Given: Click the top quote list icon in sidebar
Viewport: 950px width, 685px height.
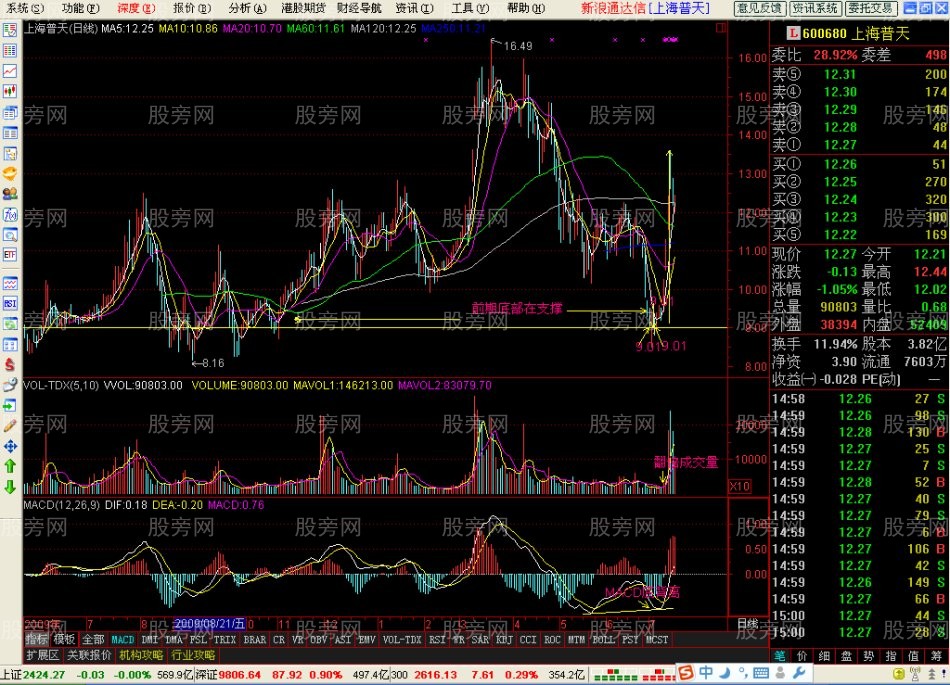Looking at the screenshot, I should tap(10, 30).
